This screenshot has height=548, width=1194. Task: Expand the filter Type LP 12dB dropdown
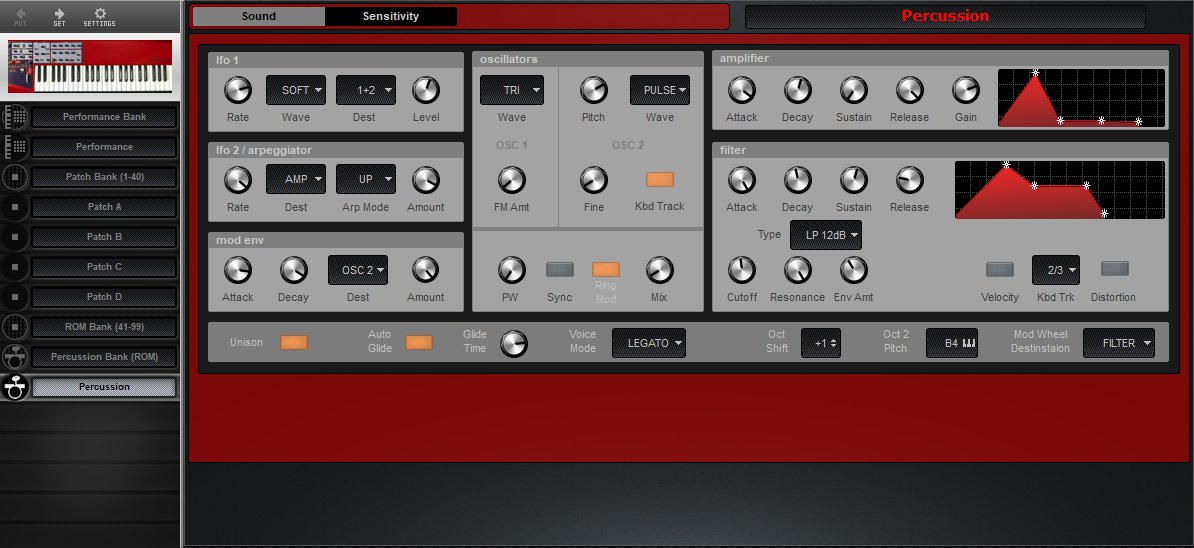[825, 235]
